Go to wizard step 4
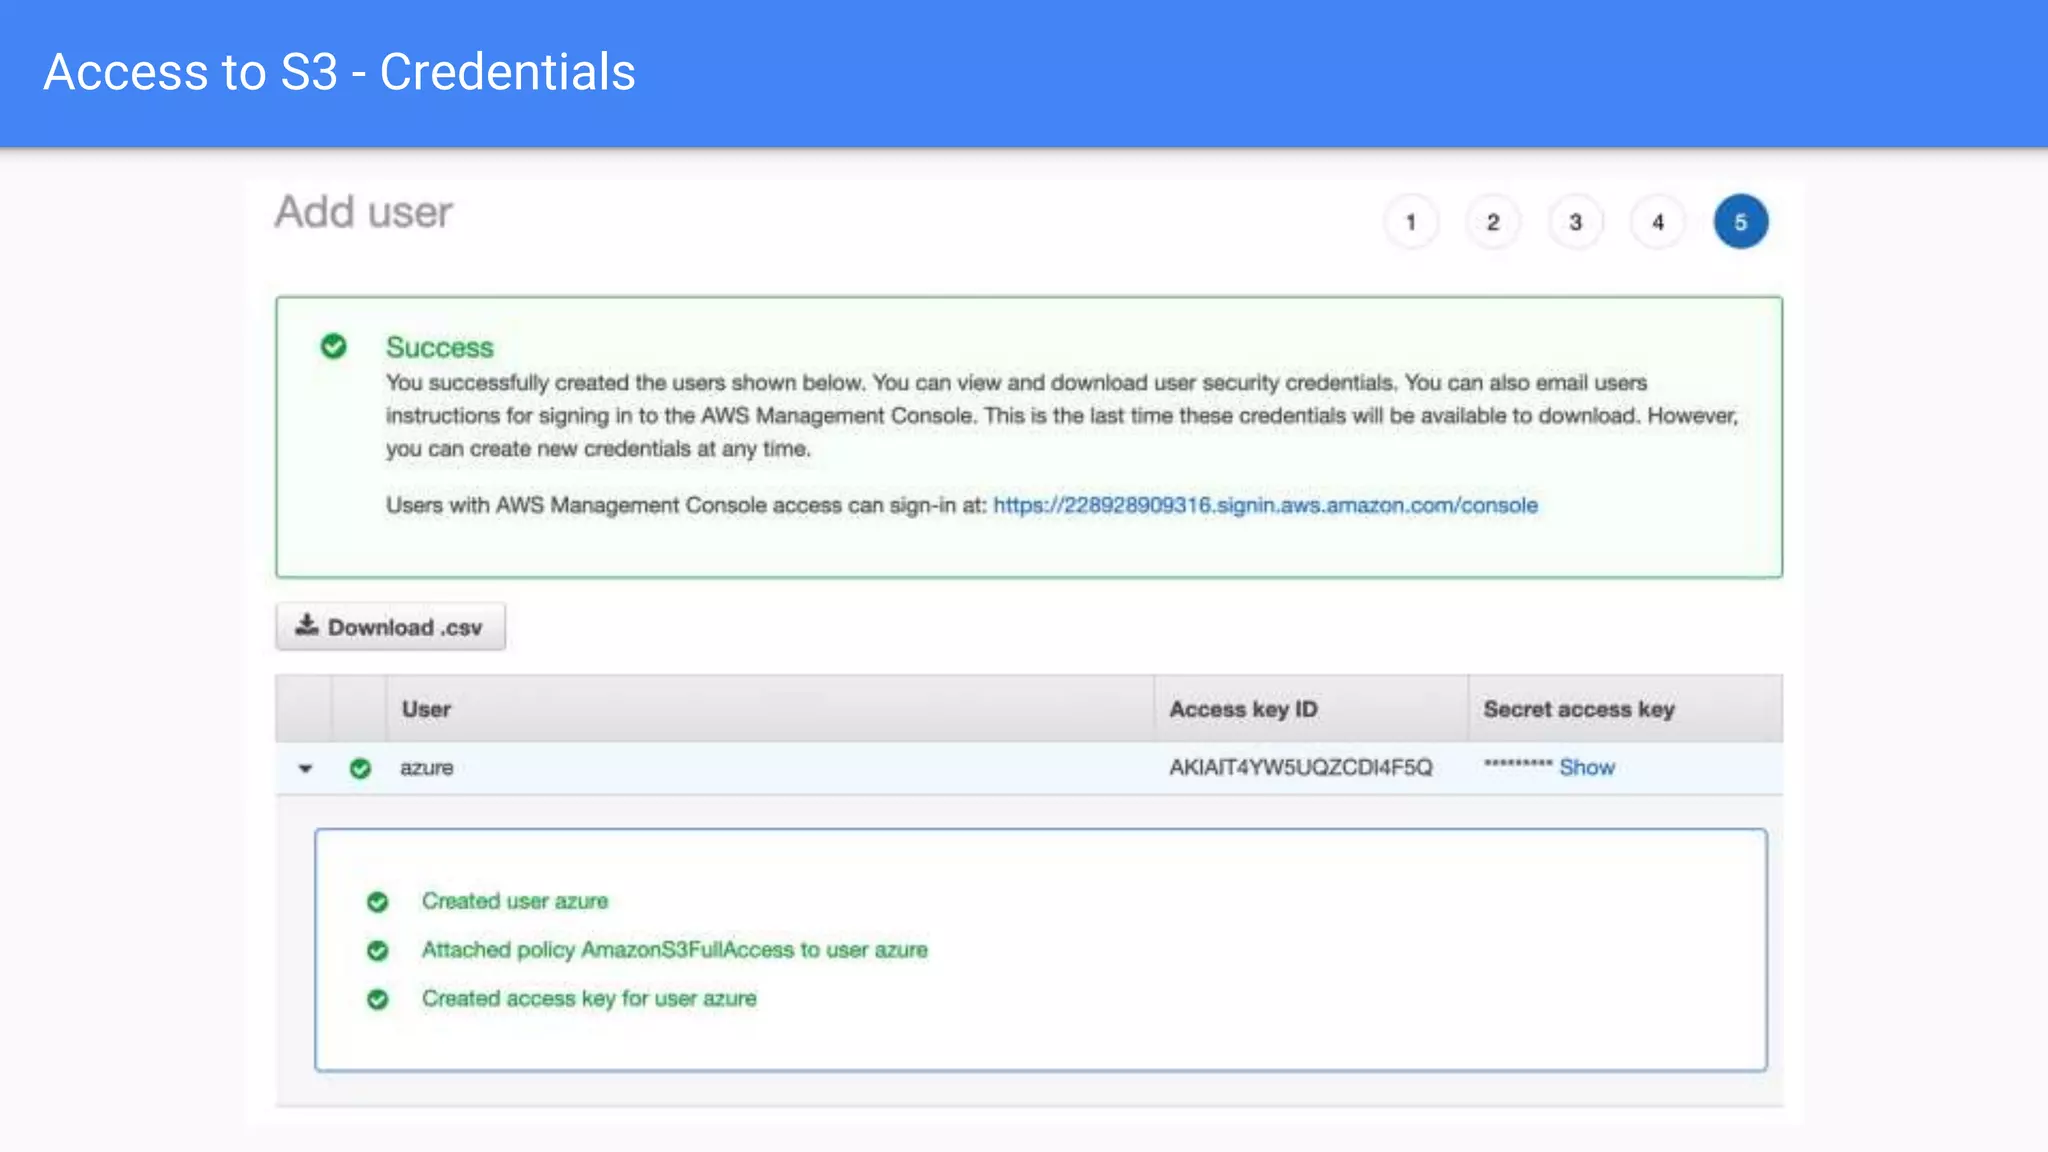This screenshot has height=1152, width=2048. (x=1658, y=222)
